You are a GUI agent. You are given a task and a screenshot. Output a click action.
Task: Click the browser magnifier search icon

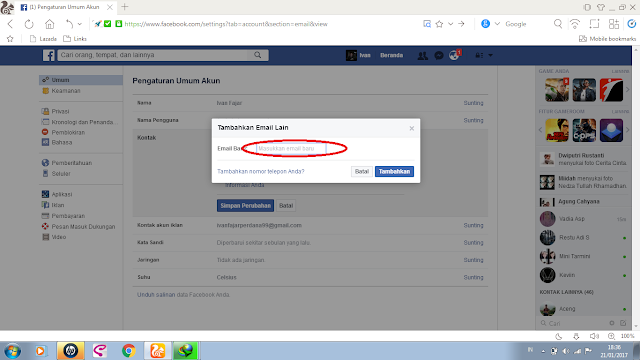coord(558,24)
